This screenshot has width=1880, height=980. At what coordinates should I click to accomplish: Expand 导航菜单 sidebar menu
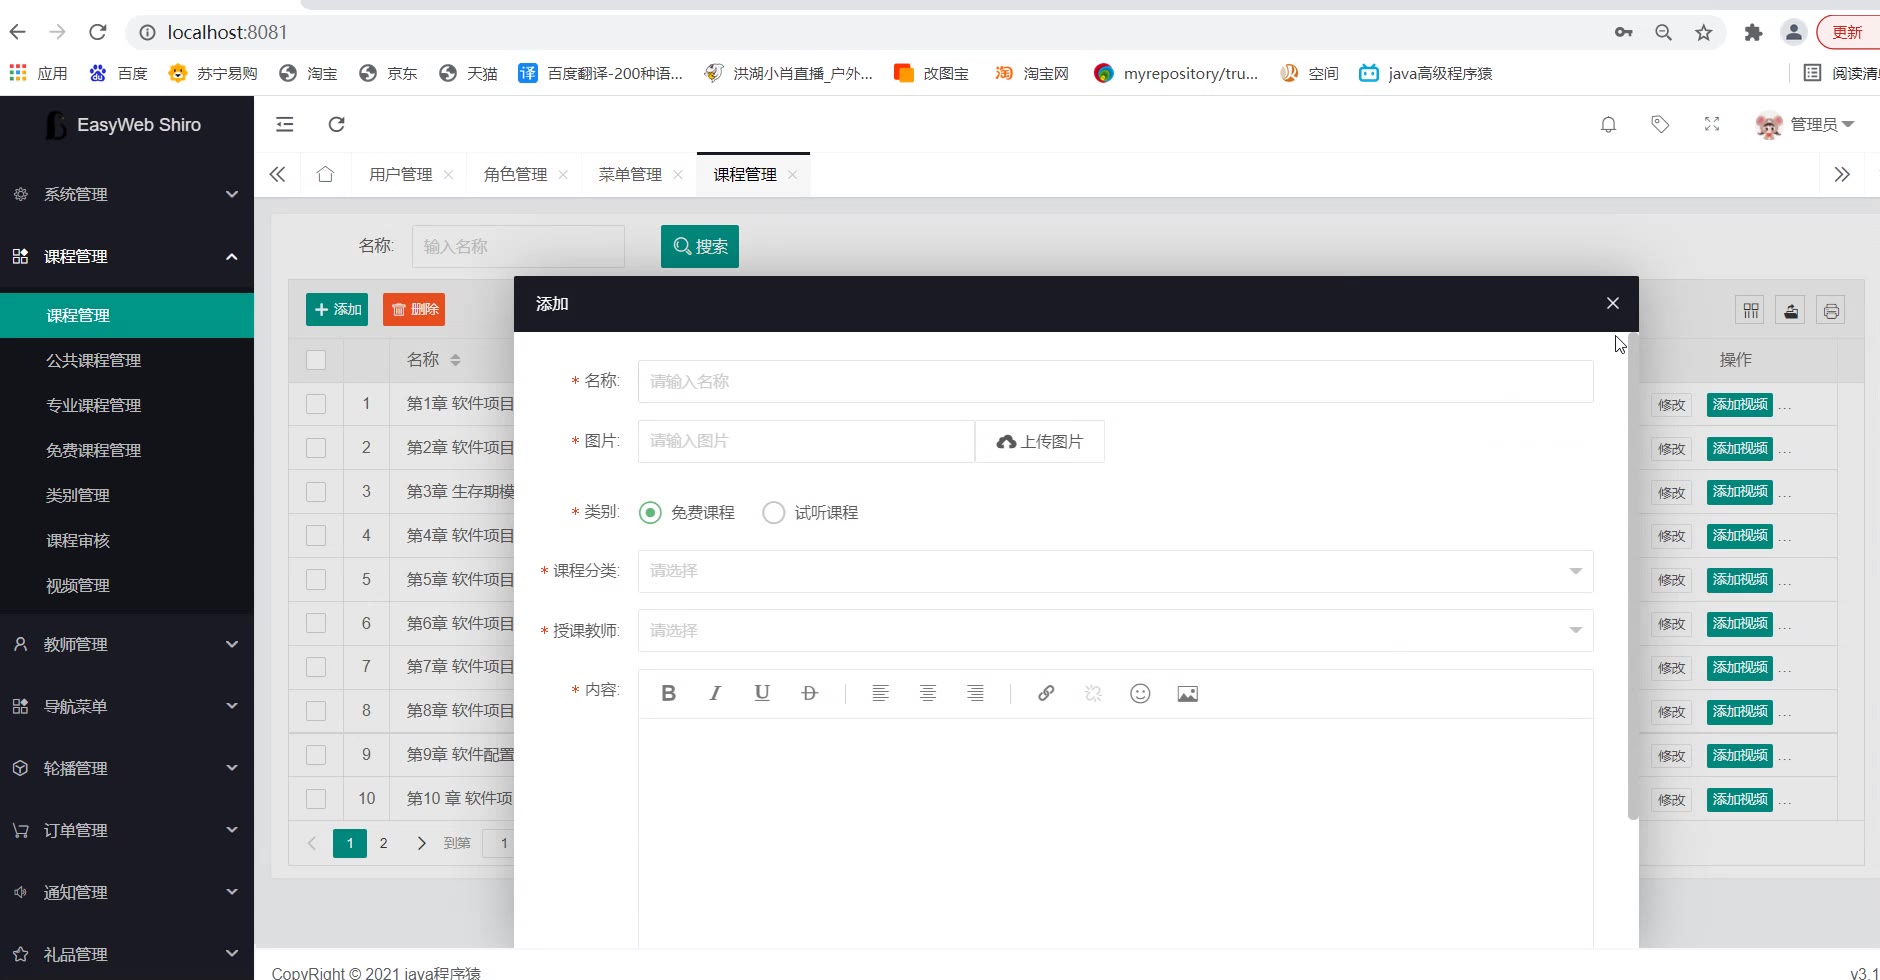(126, 706)
